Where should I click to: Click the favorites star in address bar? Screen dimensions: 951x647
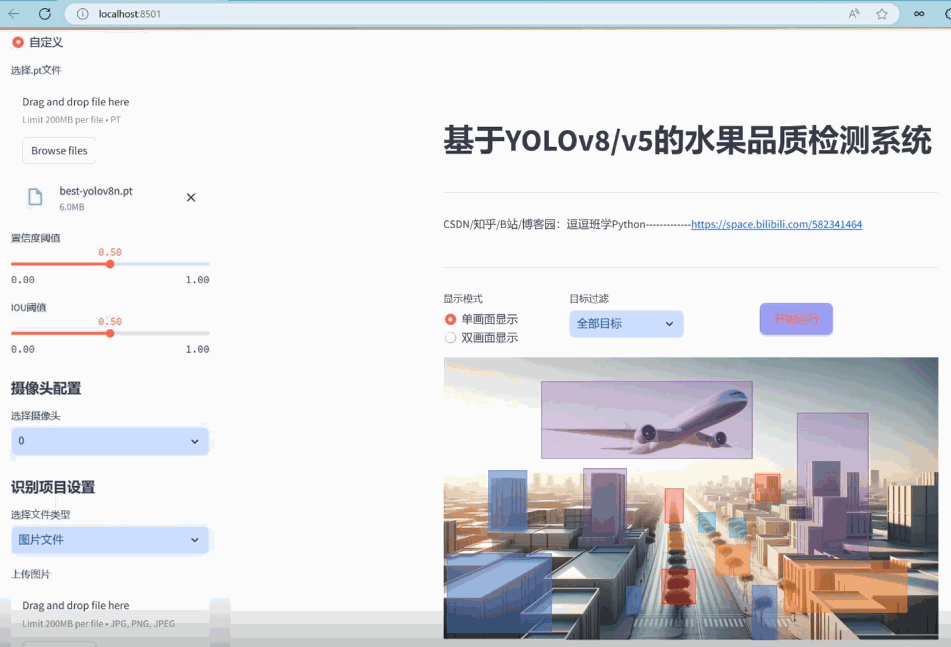click(882, 14)
